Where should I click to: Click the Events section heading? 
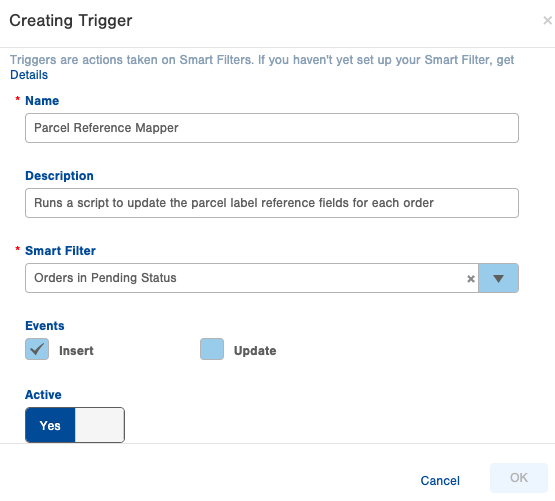click(45, 326)
